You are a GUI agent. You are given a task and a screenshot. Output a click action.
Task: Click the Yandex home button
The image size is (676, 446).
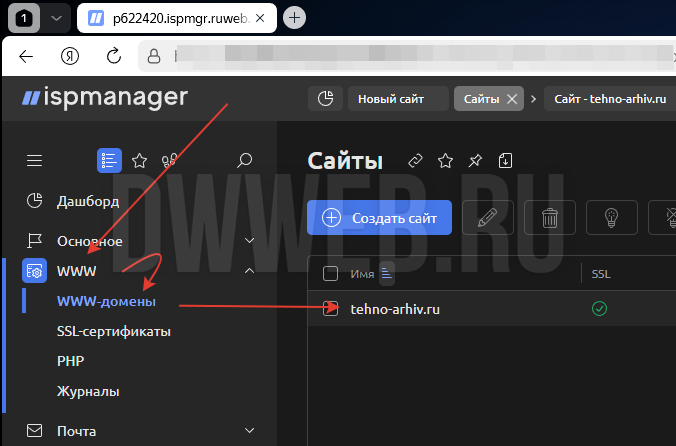pyautogui.click(x=70, y=56)
